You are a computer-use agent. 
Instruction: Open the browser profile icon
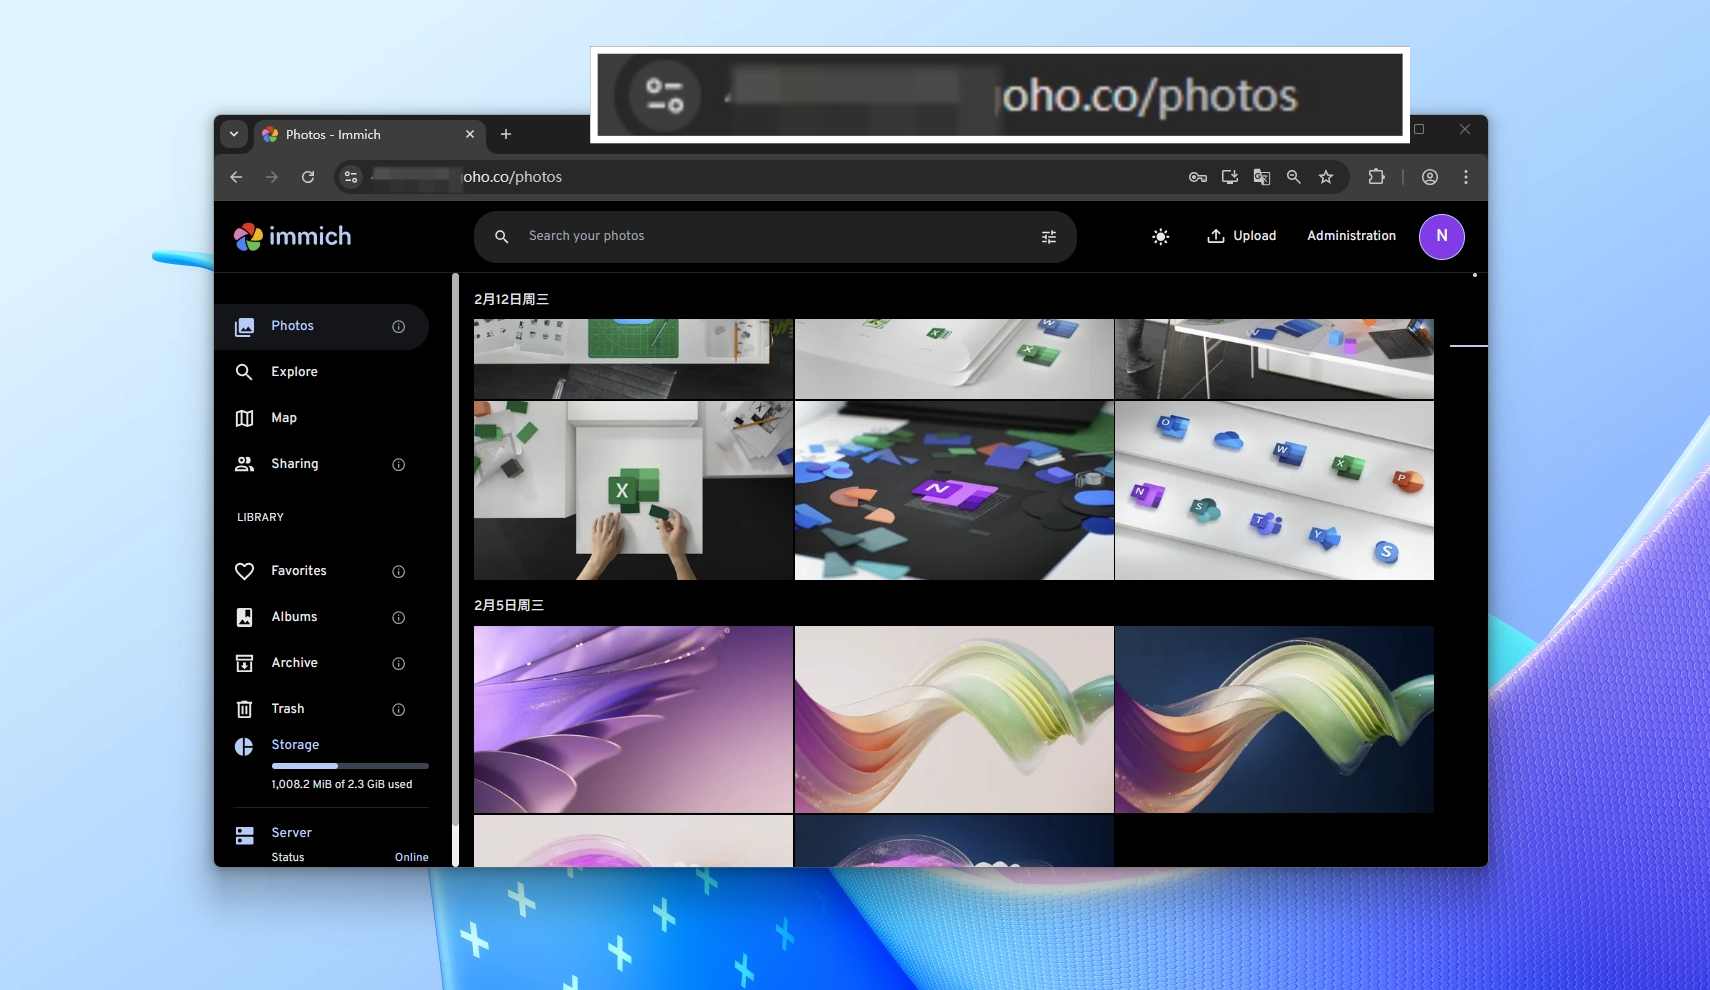coord(1430,177)
